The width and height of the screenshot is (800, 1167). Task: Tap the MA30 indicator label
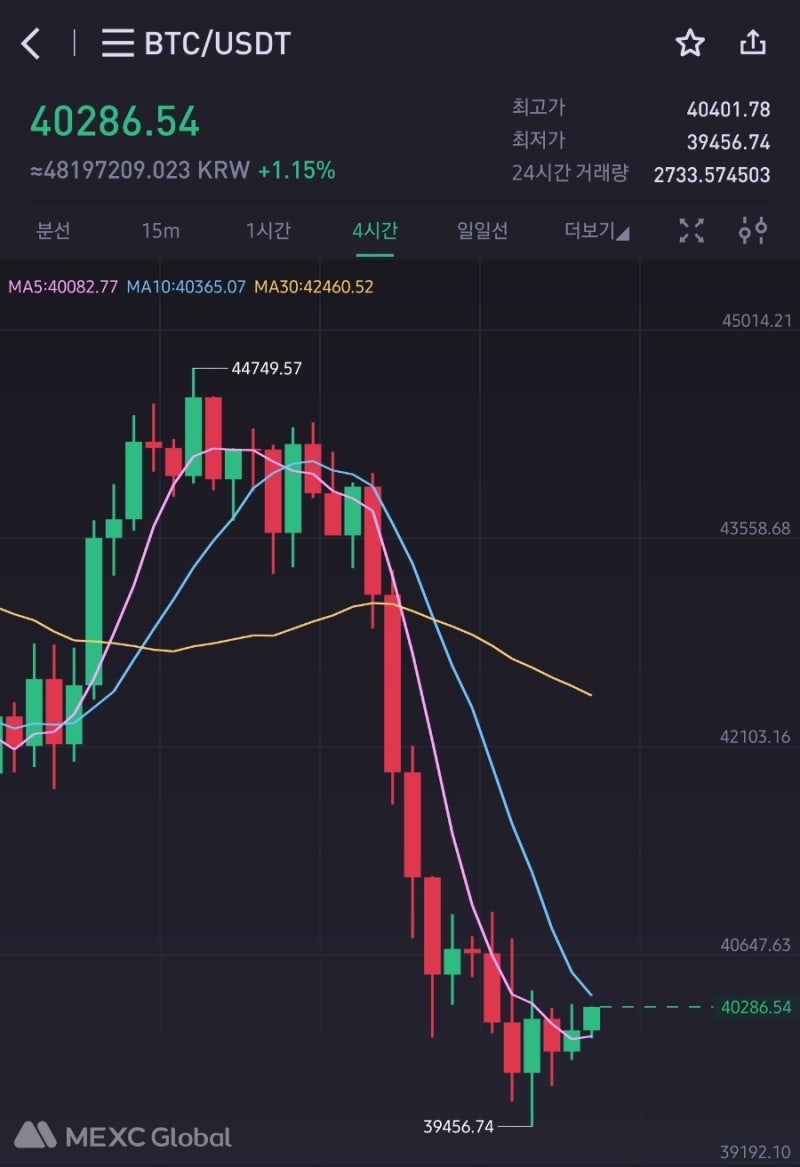click(x=313, y=287)
